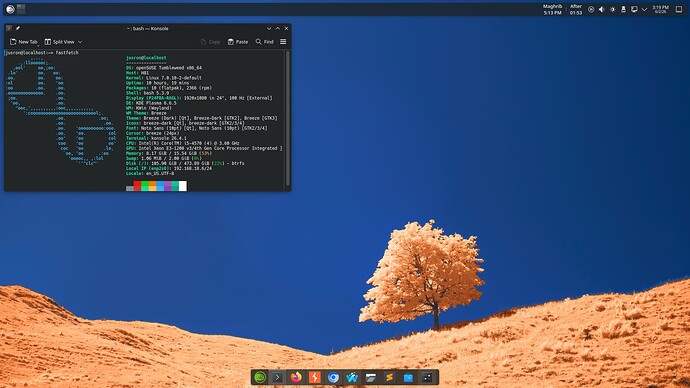Open the brightness sun tray icon
Viewport: 690px width, 388px height.
(x=613, y=9)
